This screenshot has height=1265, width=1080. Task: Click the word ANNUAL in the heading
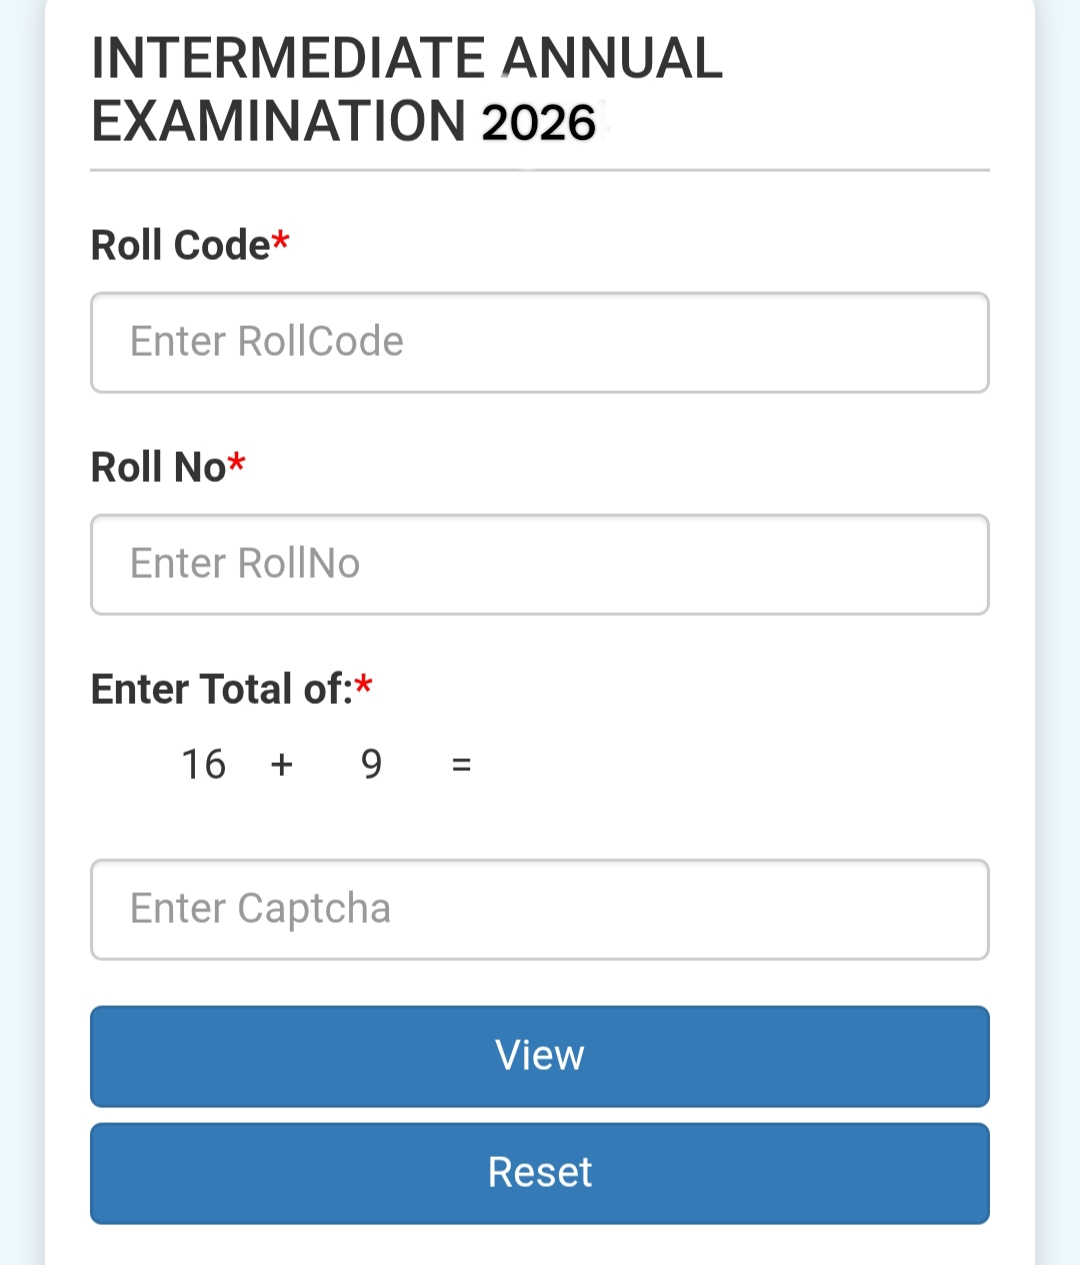click(611, 58)
